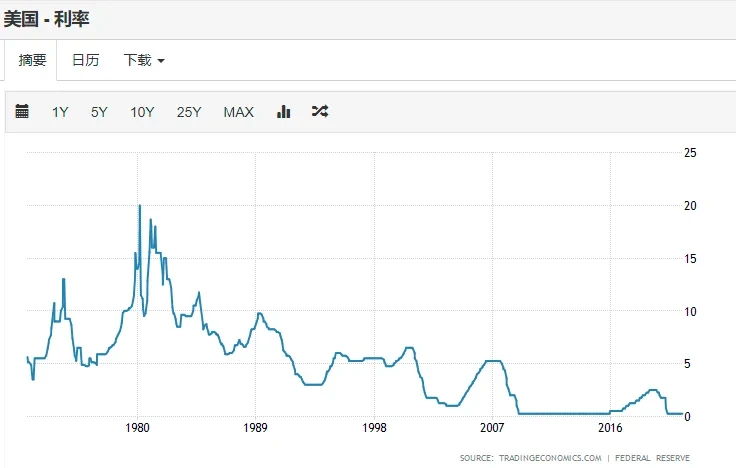The image size is (736, 468).
Task: Select the 5Y time range
Action: pos(99,112)
